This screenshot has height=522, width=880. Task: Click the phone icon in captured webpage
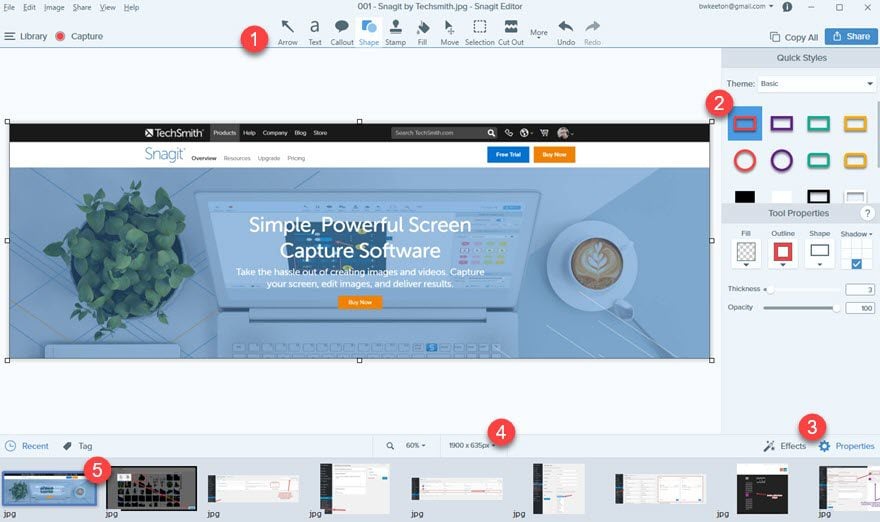[508, 133]
